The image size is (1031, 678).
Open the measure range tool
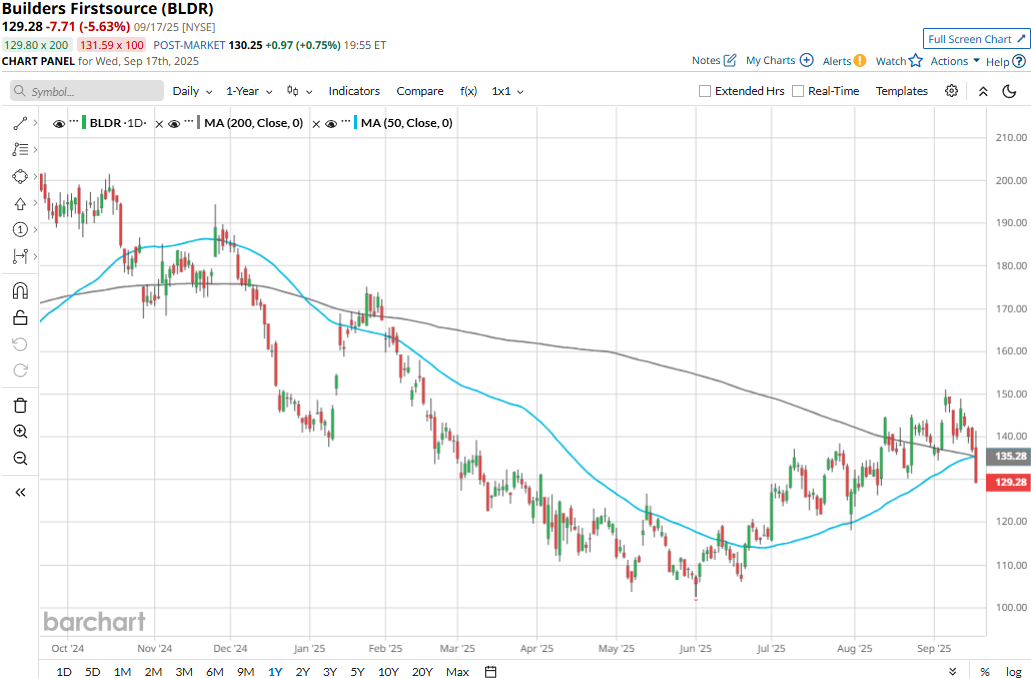coord(20,256)
